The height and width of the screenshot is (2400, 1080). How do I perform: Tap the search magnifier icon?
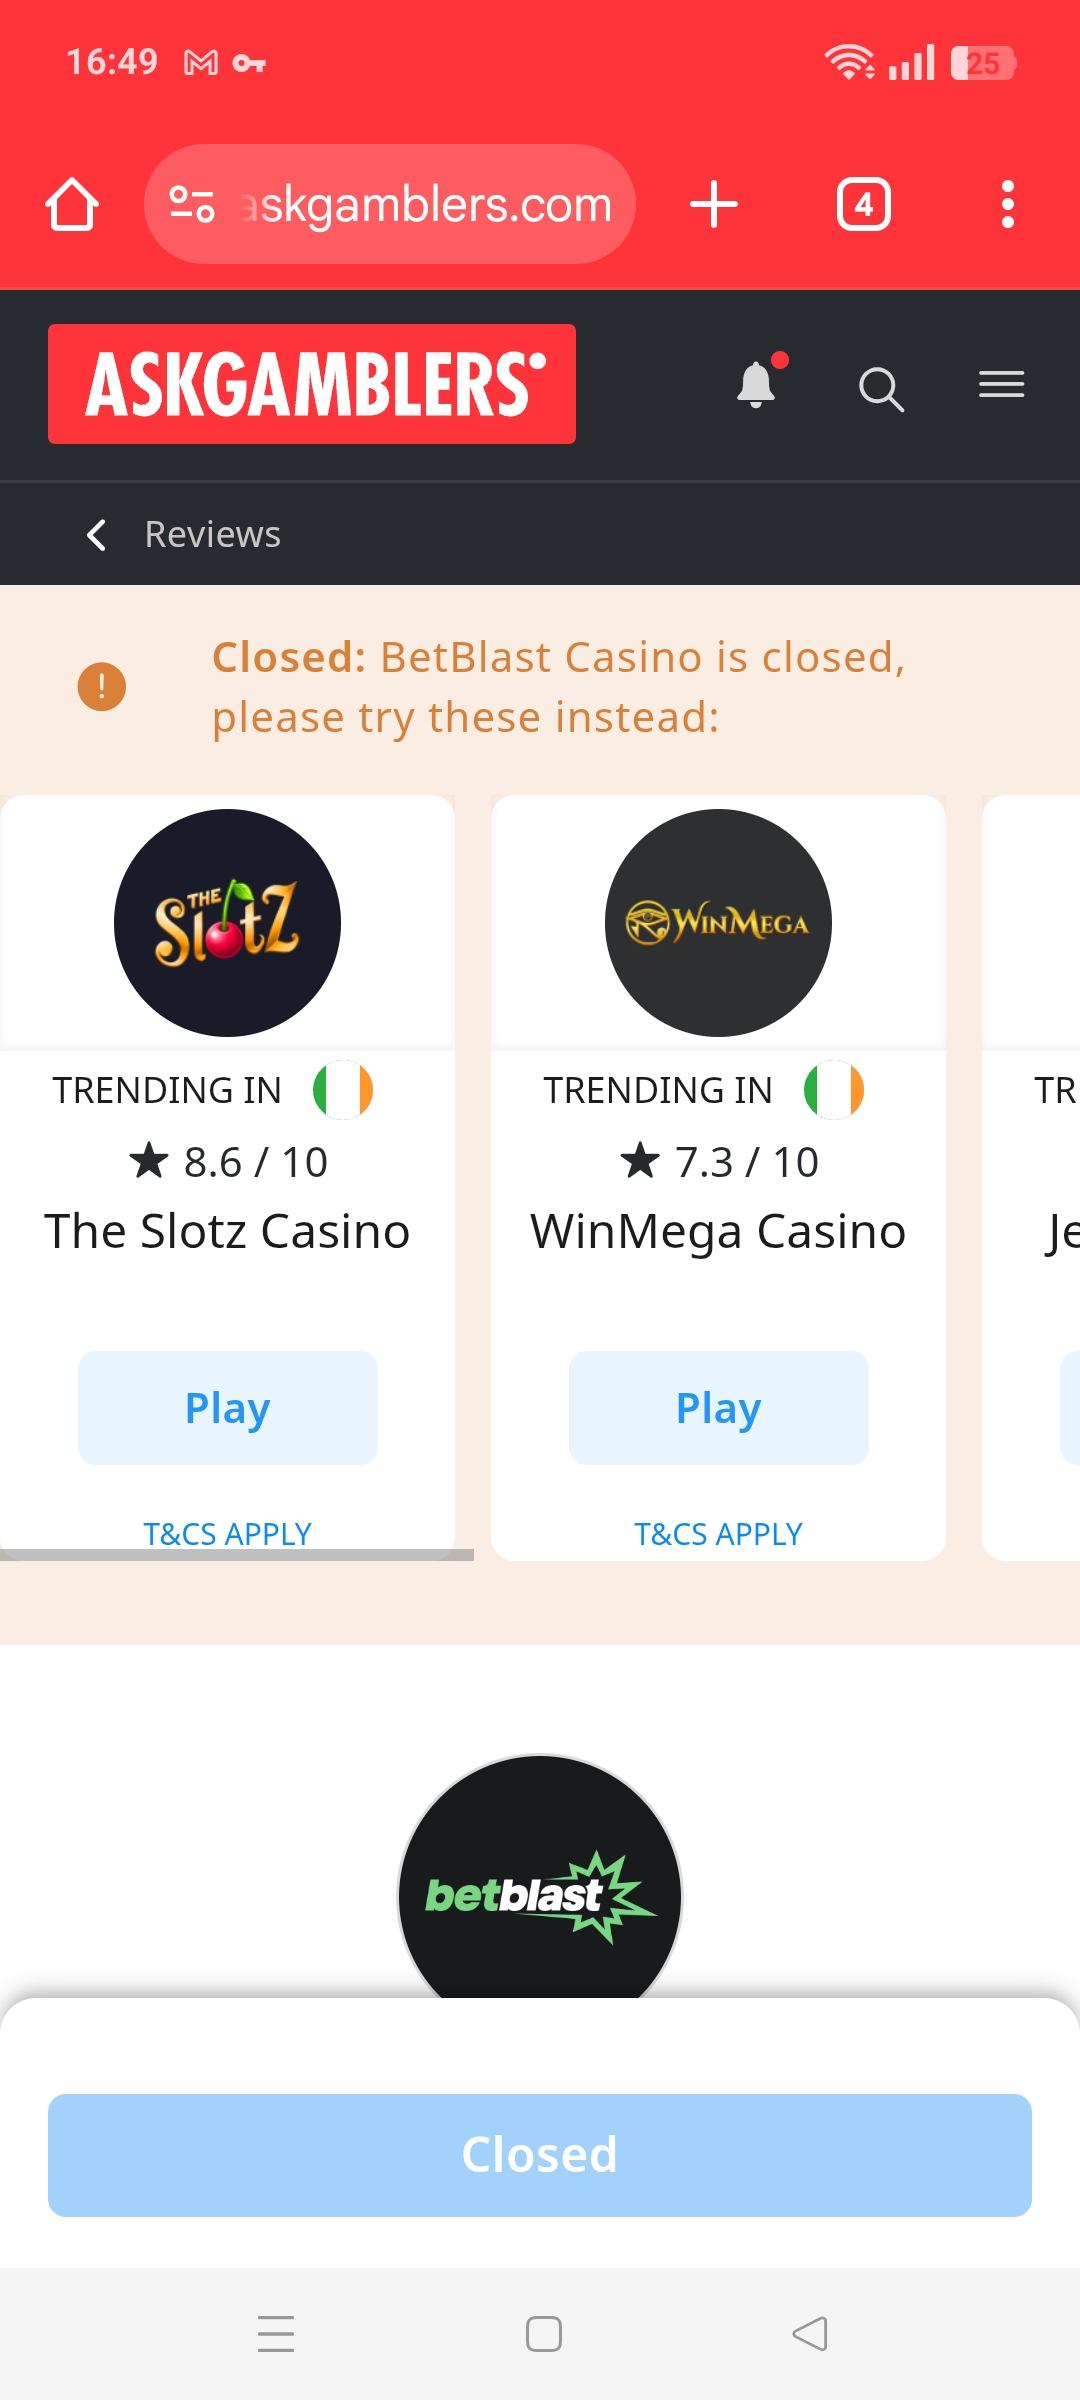881,388
